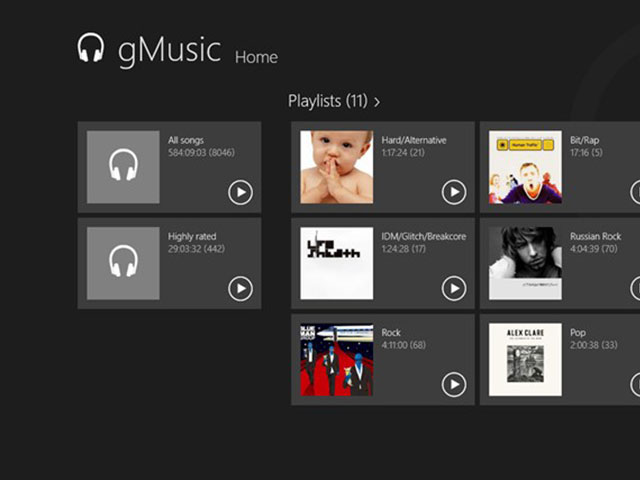Open the Hard/Alternative playlist title
The width and height of the screenshot is (640, 480).
(x=414, y=140)
